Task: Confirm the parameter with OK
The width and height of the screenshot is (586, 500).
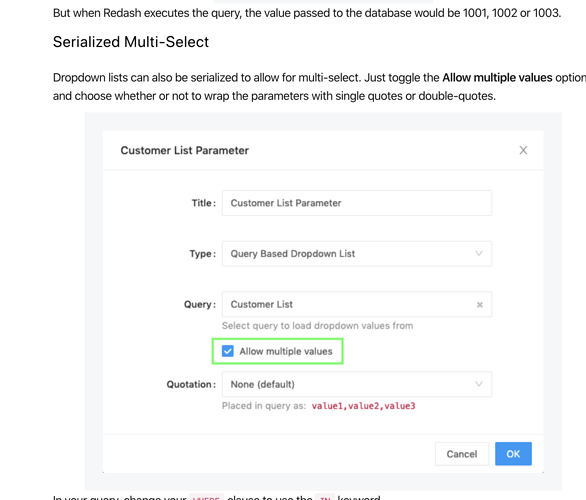Action: tap(513, 454)
